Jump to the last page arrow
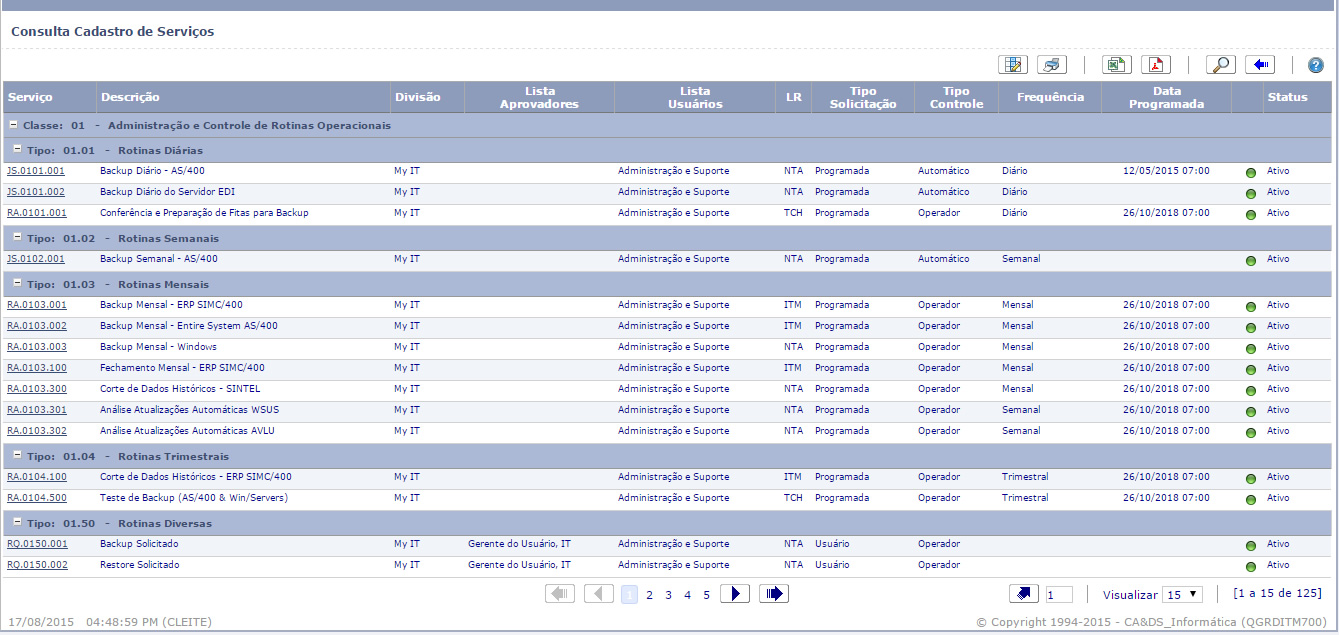1339x635 pixels. coord(774,594)
